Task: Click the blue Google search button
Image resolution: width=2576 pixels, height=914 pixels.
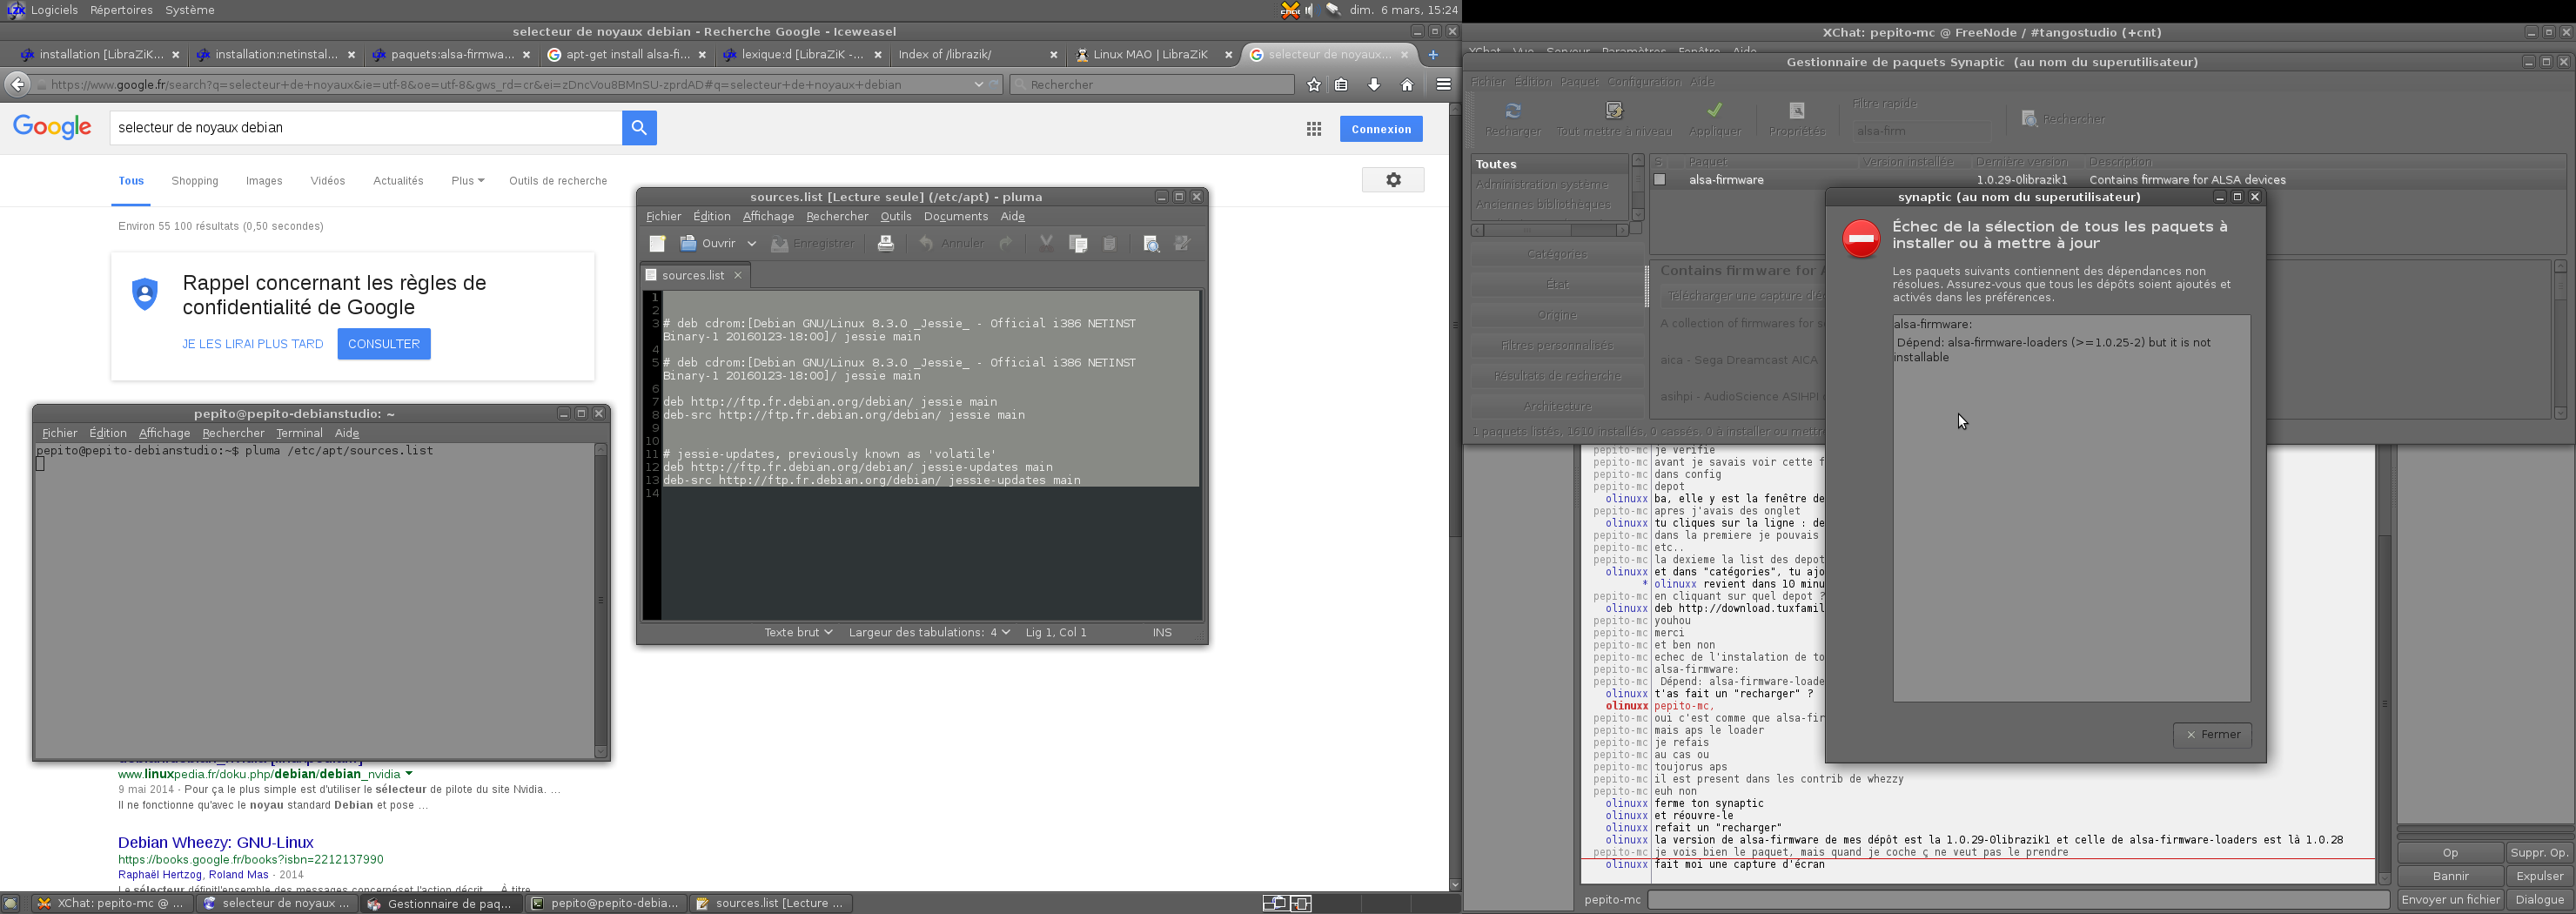Action: coord(639,128)
